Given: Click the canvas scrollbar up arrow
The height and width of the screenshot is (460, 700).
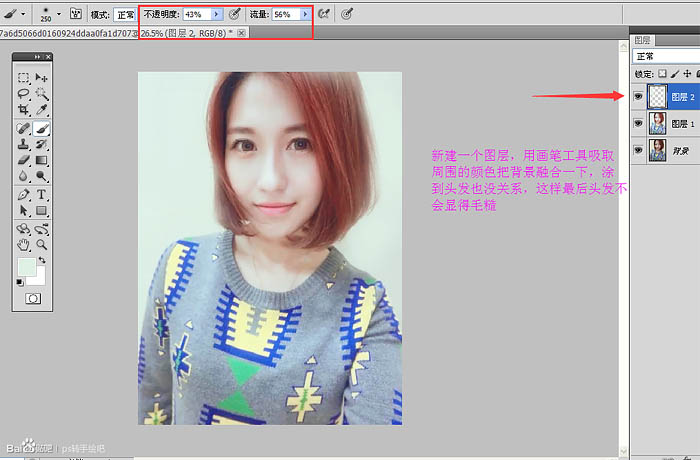Looking at the screenshot, I should (623, 46).
